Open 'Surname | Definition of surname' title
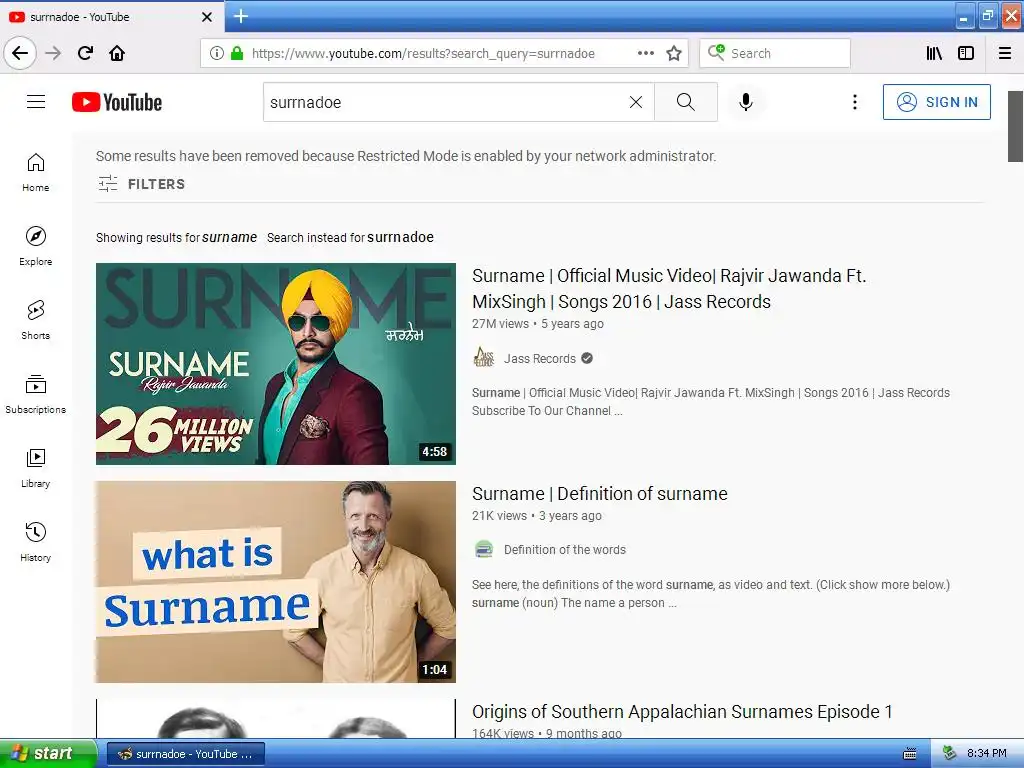 point(600,494)
